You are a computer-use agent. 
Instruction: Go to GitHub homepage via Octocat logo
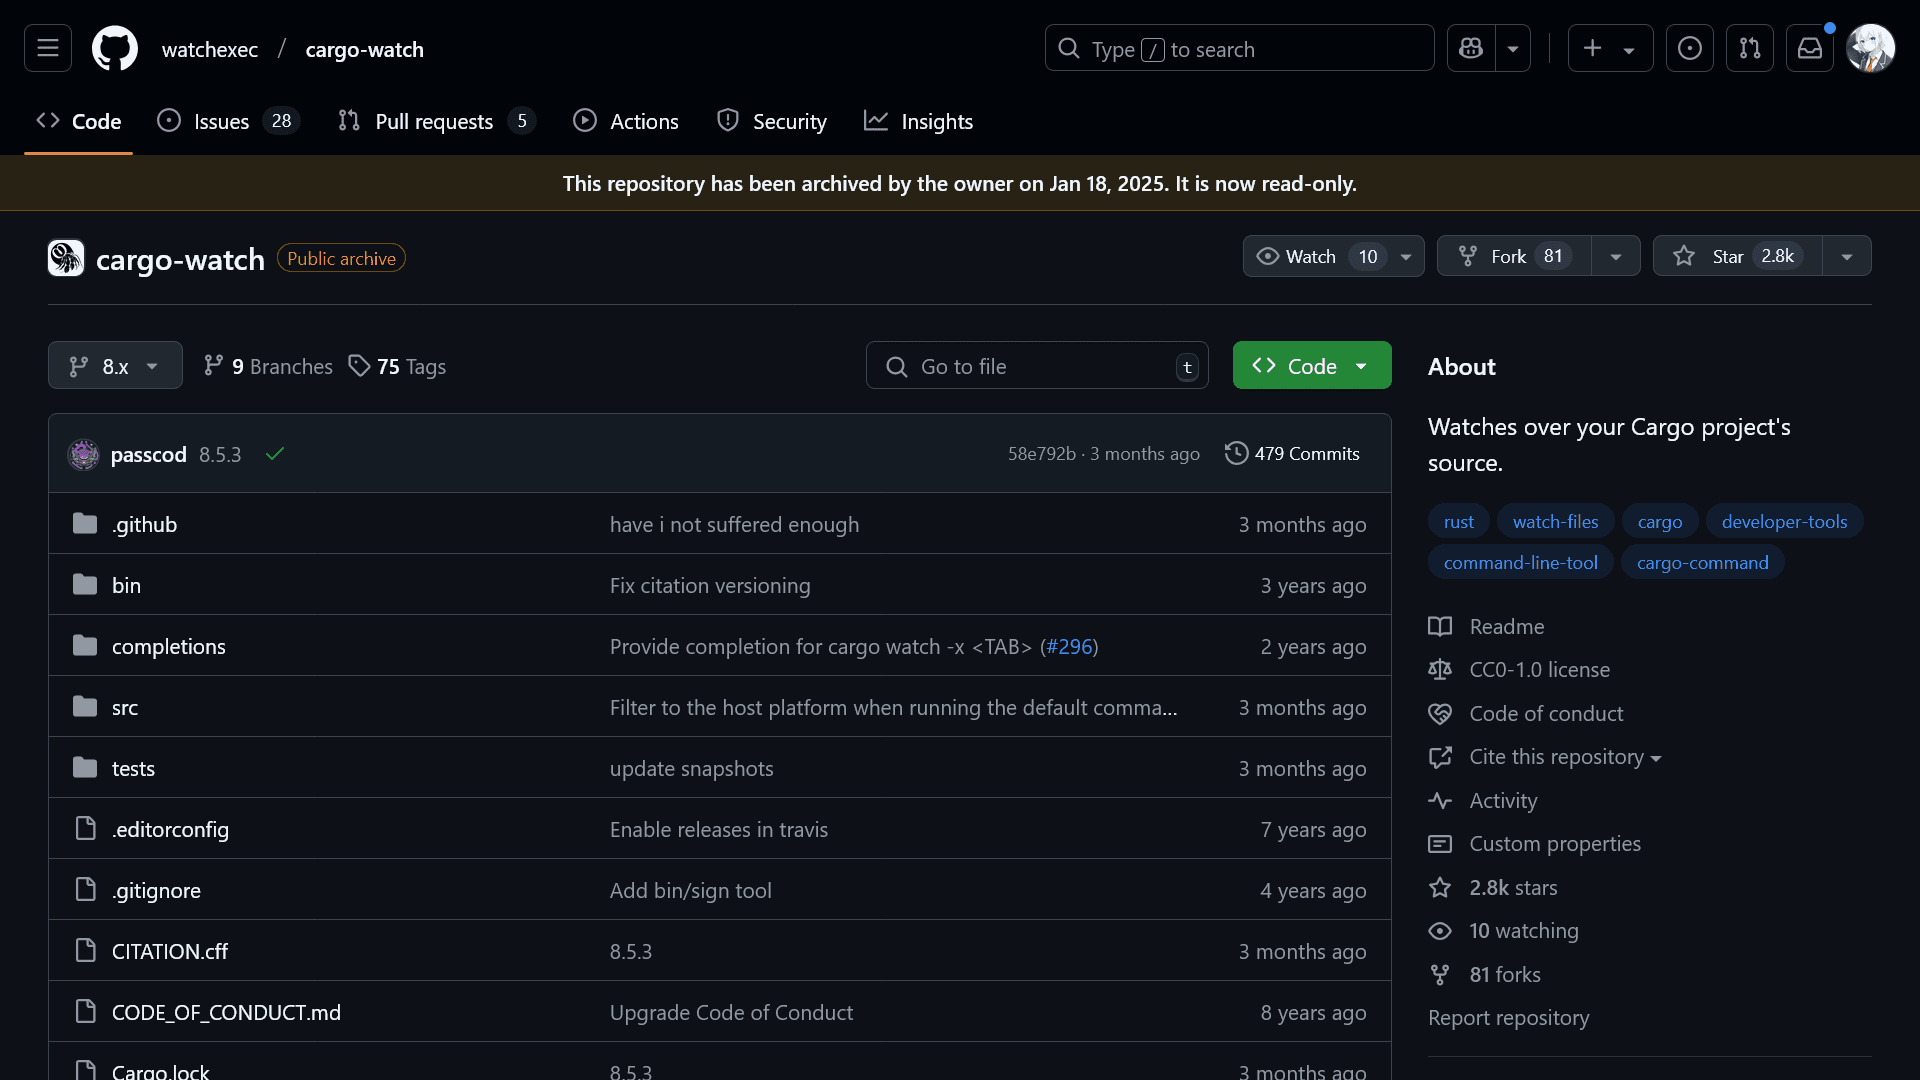115,48
